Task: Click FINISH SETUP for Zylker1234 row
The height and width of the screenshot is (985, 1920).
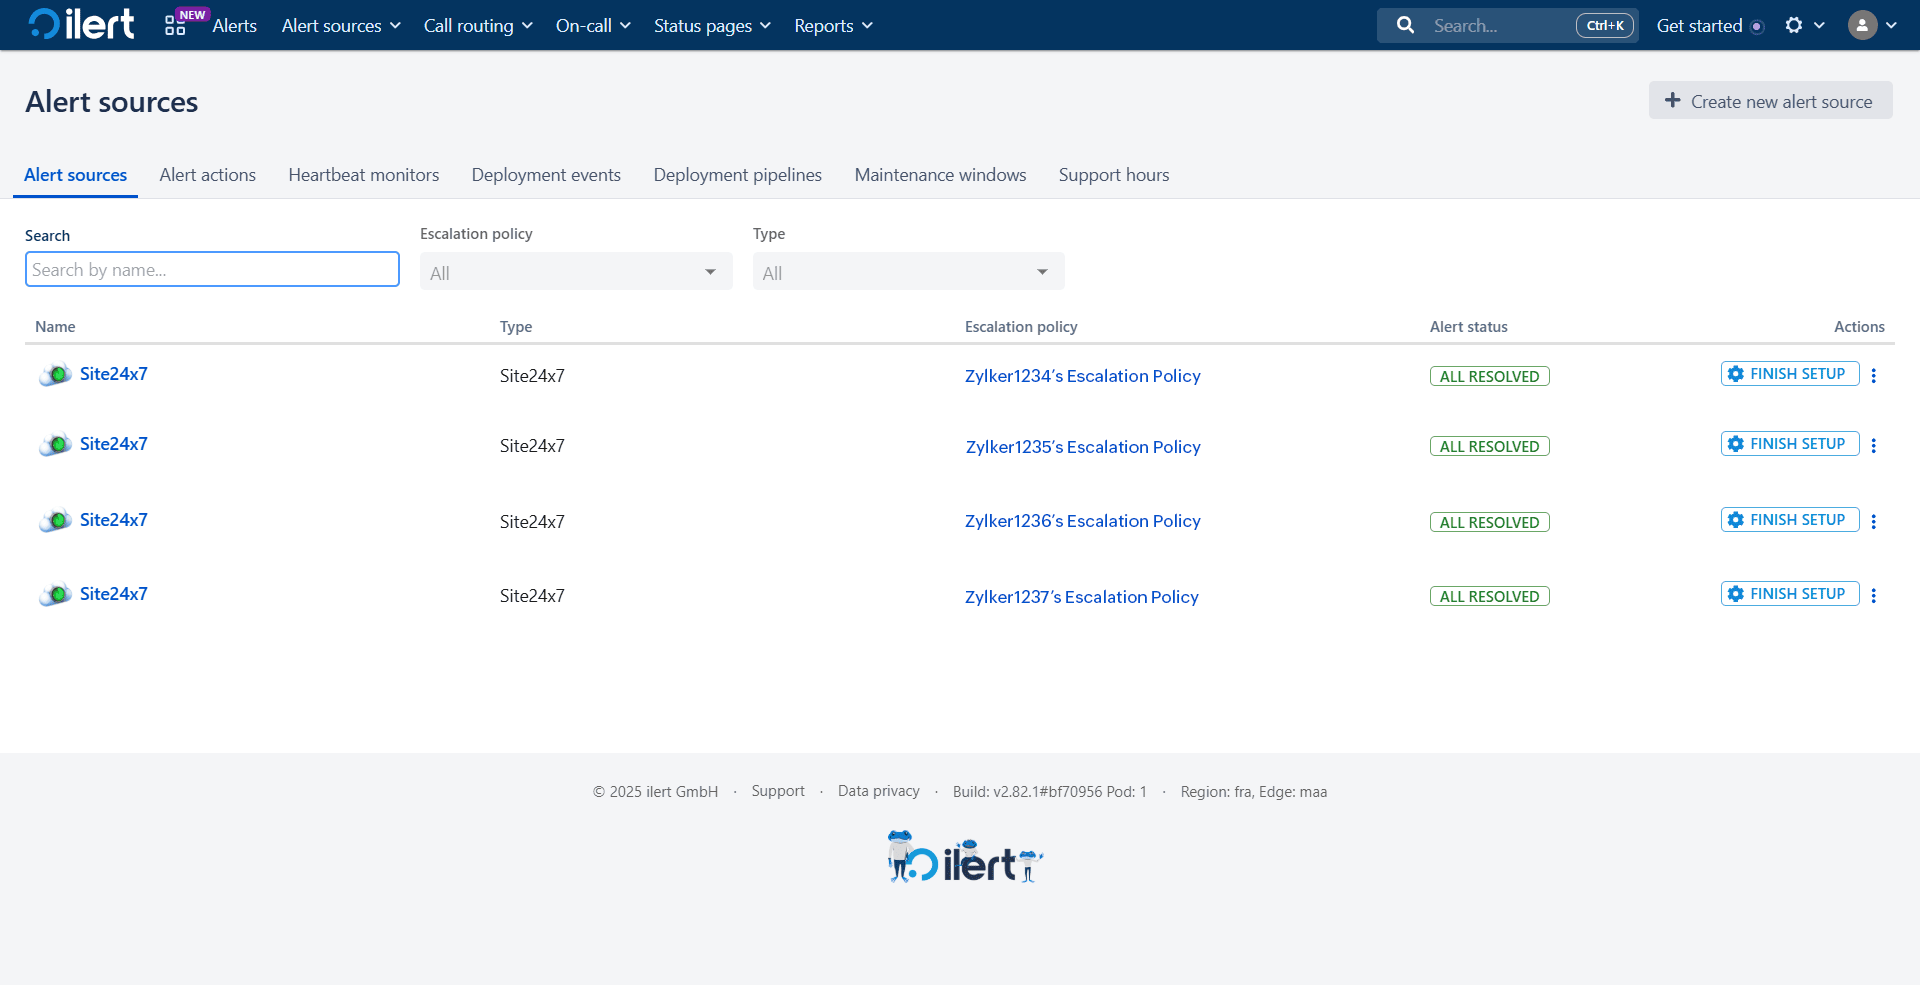Action: [x=1789, y=374]
